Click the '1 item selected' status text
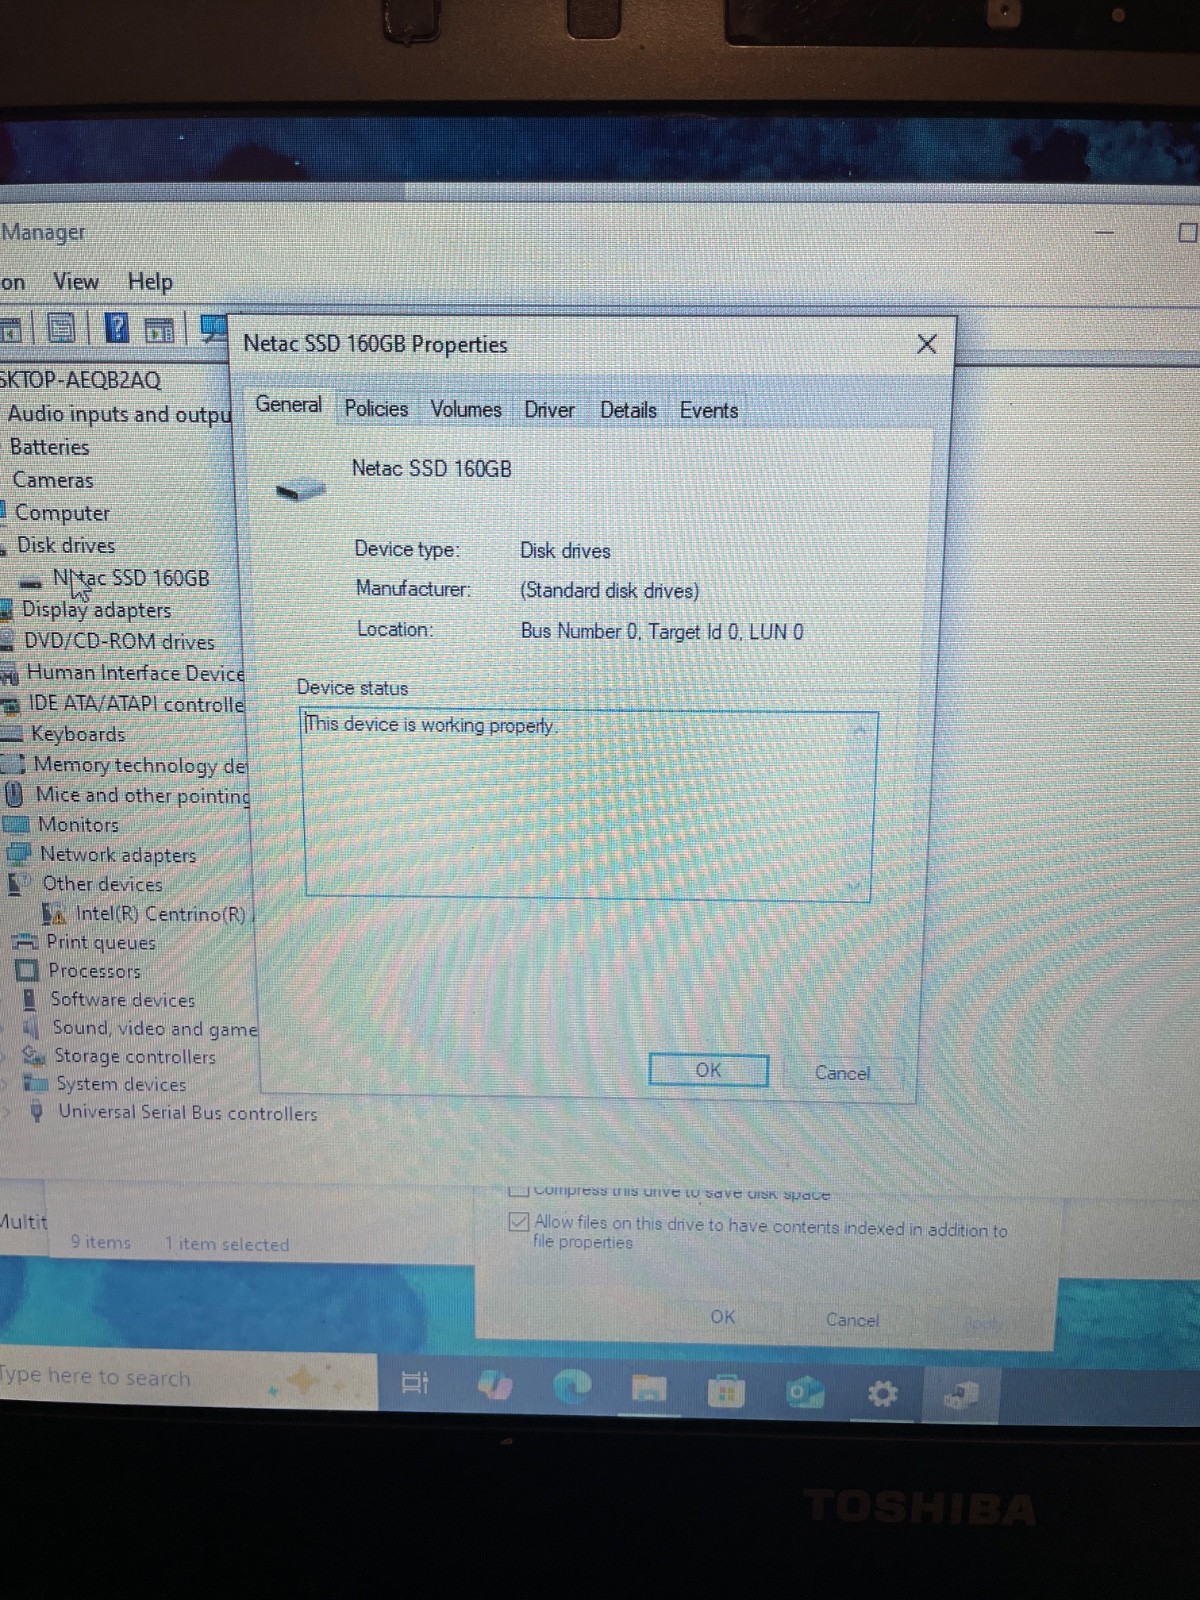The width and height of the screenshot is (1200, 1600). 227,1244
